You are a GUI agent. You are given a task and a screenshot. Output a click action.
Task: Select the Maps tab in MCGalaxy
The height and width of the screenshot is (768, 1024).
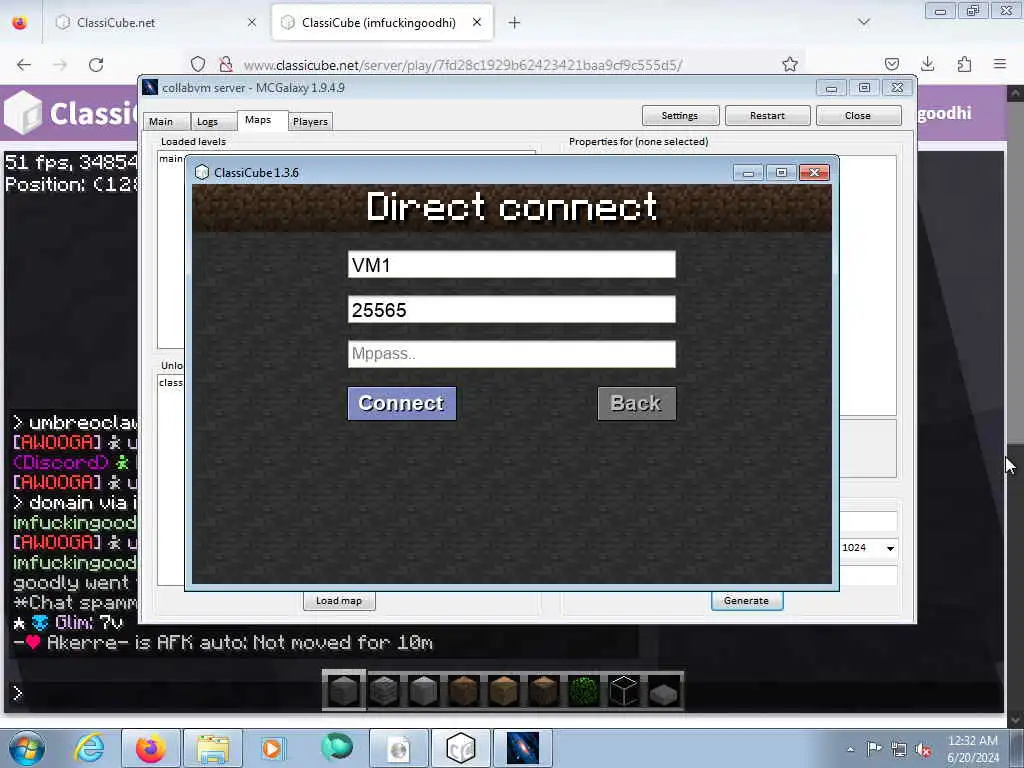258,120
